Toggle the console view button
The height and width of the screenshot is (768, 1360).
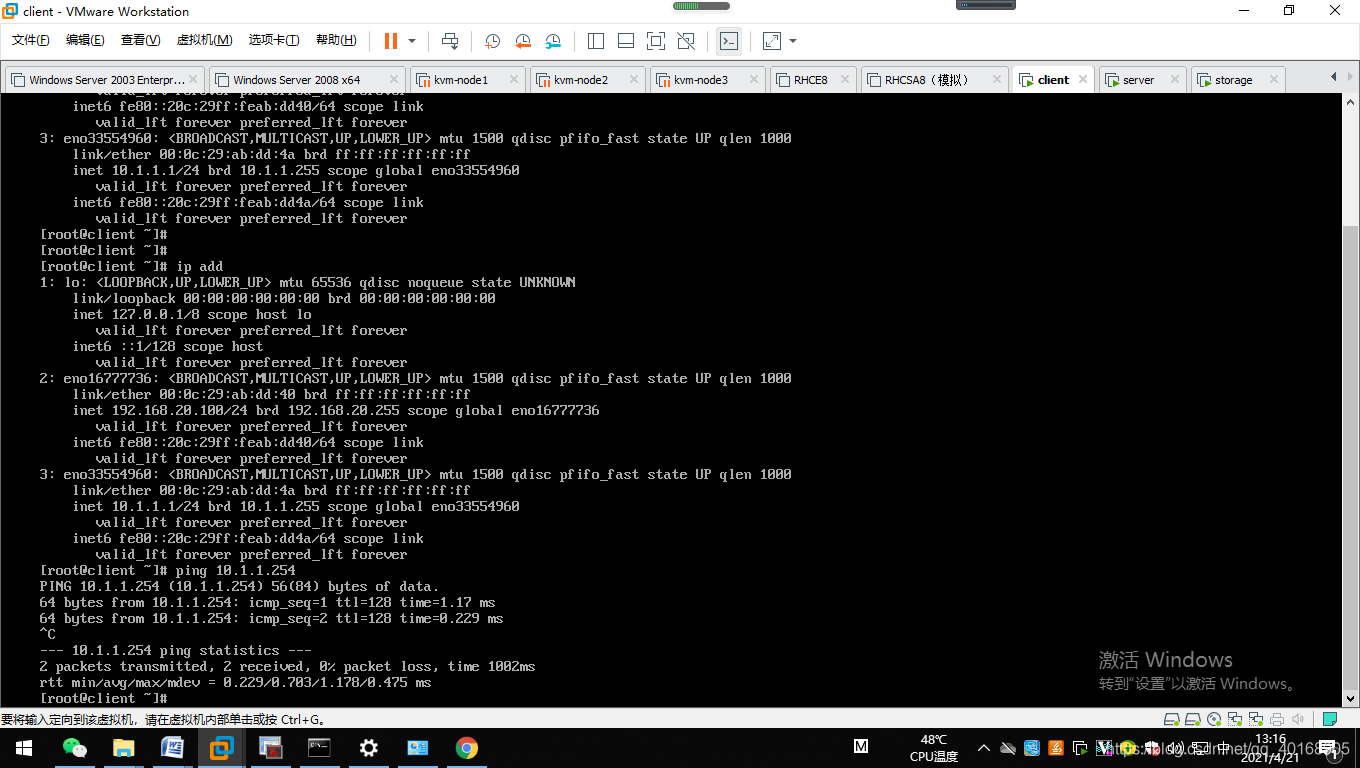[x=729, y=41]
